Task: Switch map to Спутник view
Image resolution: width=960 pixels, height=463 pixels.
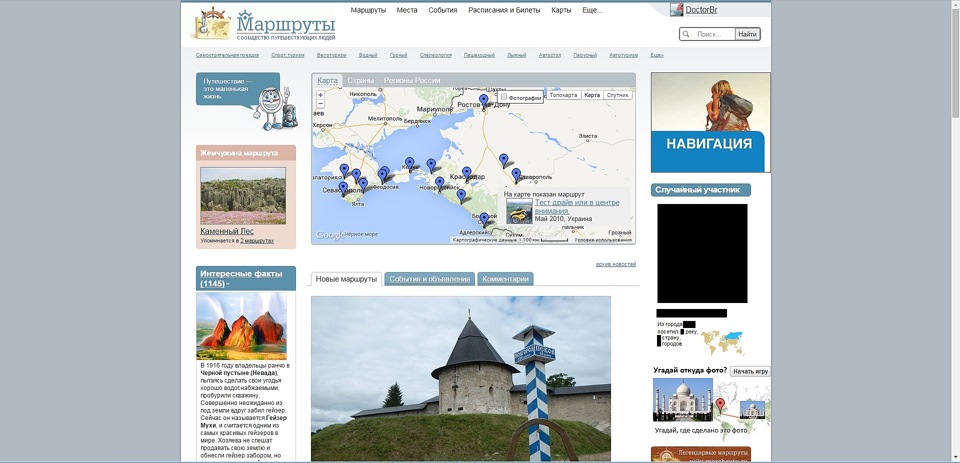Action: (x=617, y=96)
